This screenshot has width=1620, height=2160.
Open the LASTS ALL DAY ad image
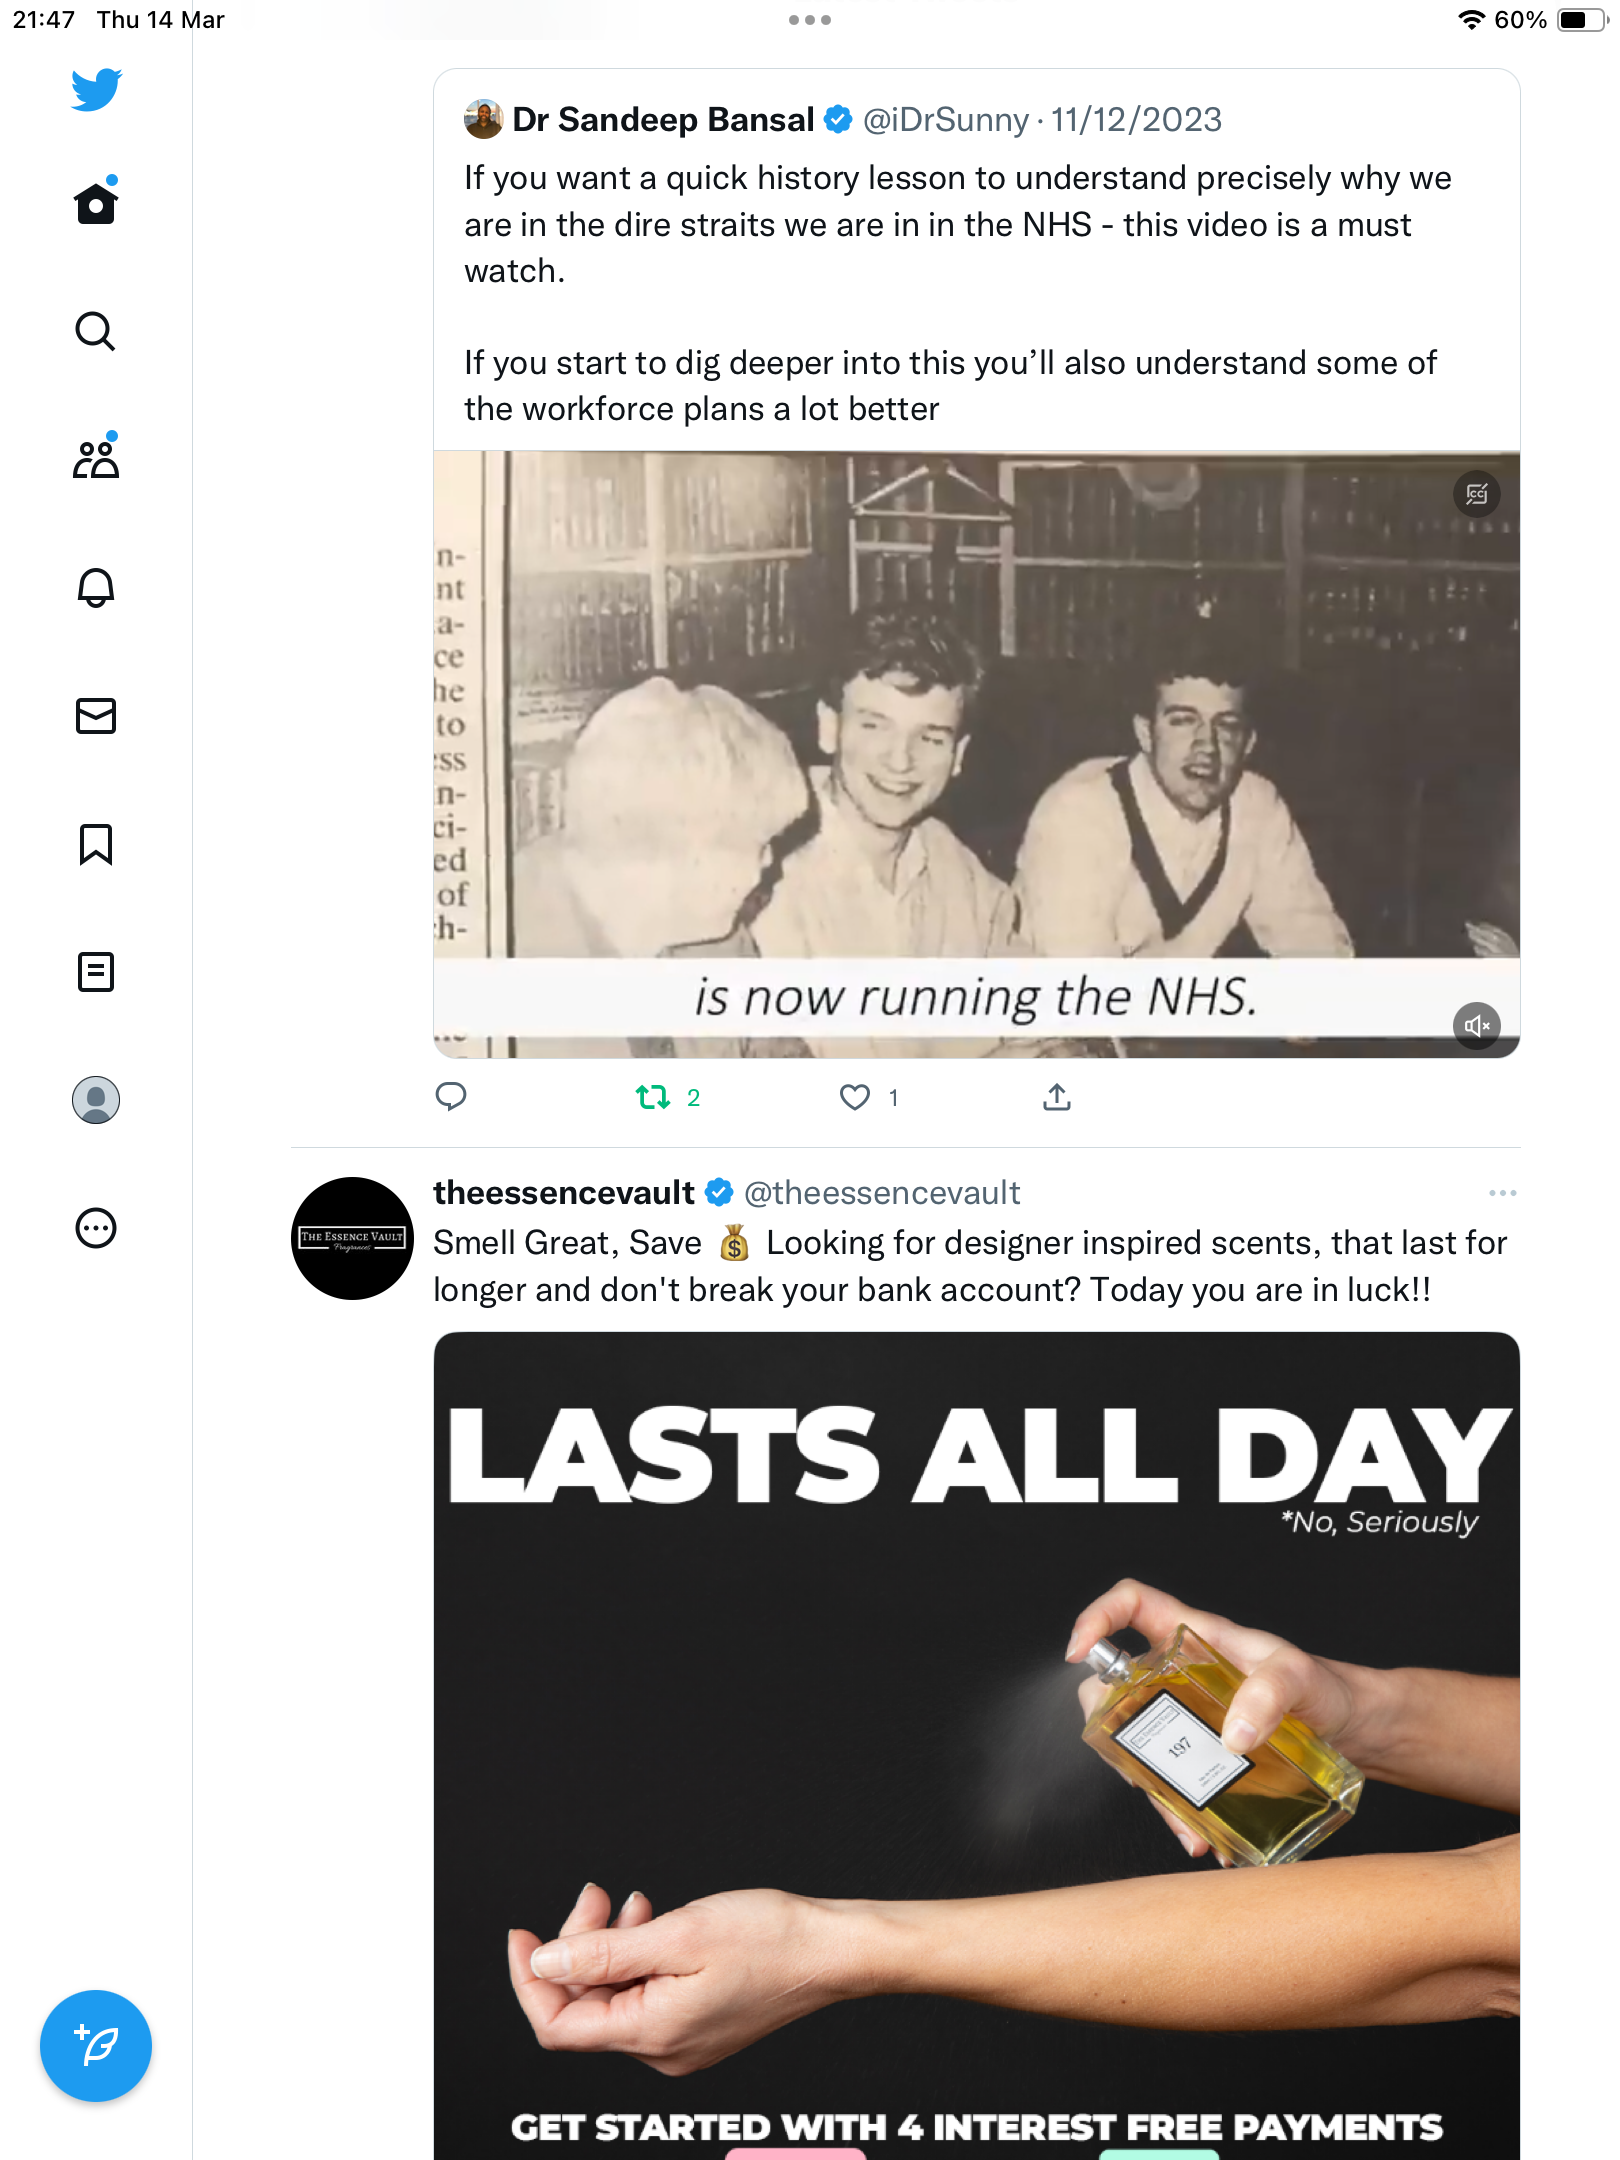tap(977, 1746)
